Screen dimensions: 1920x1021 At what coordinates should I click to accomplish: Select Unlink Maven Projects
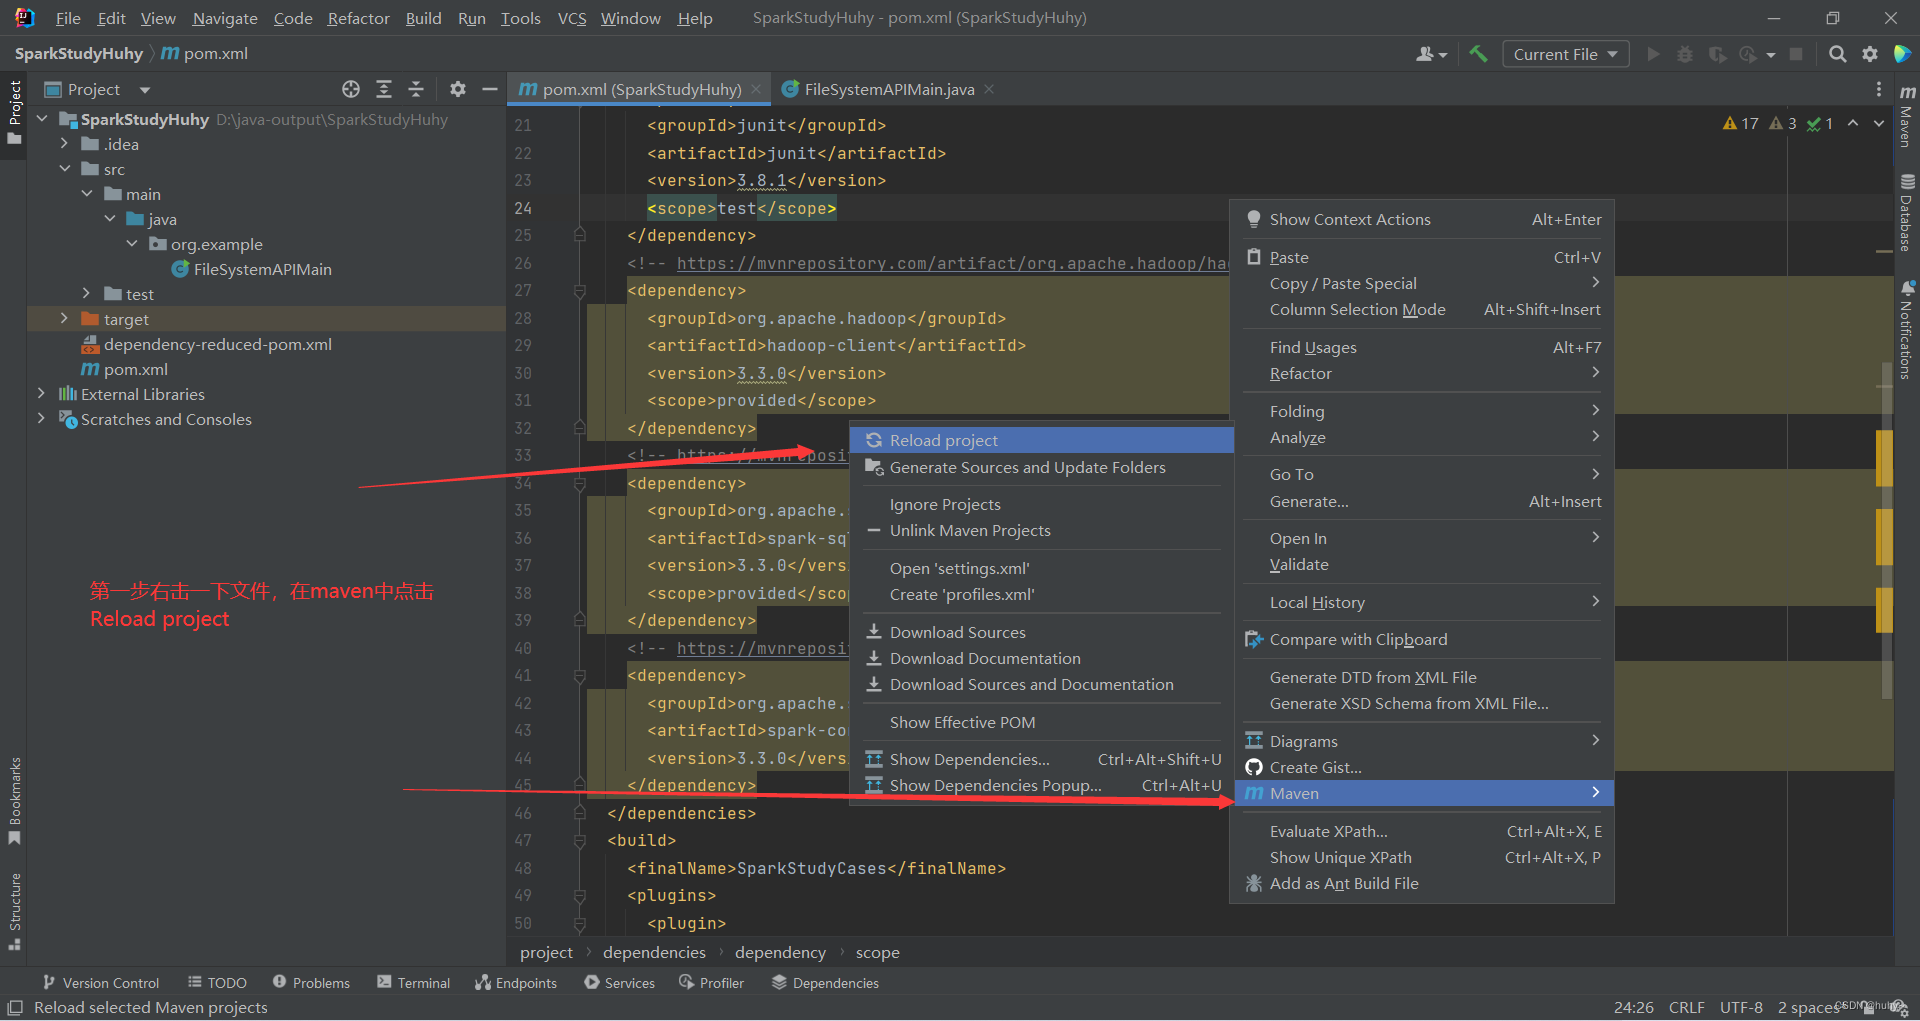coord(1041,530)
